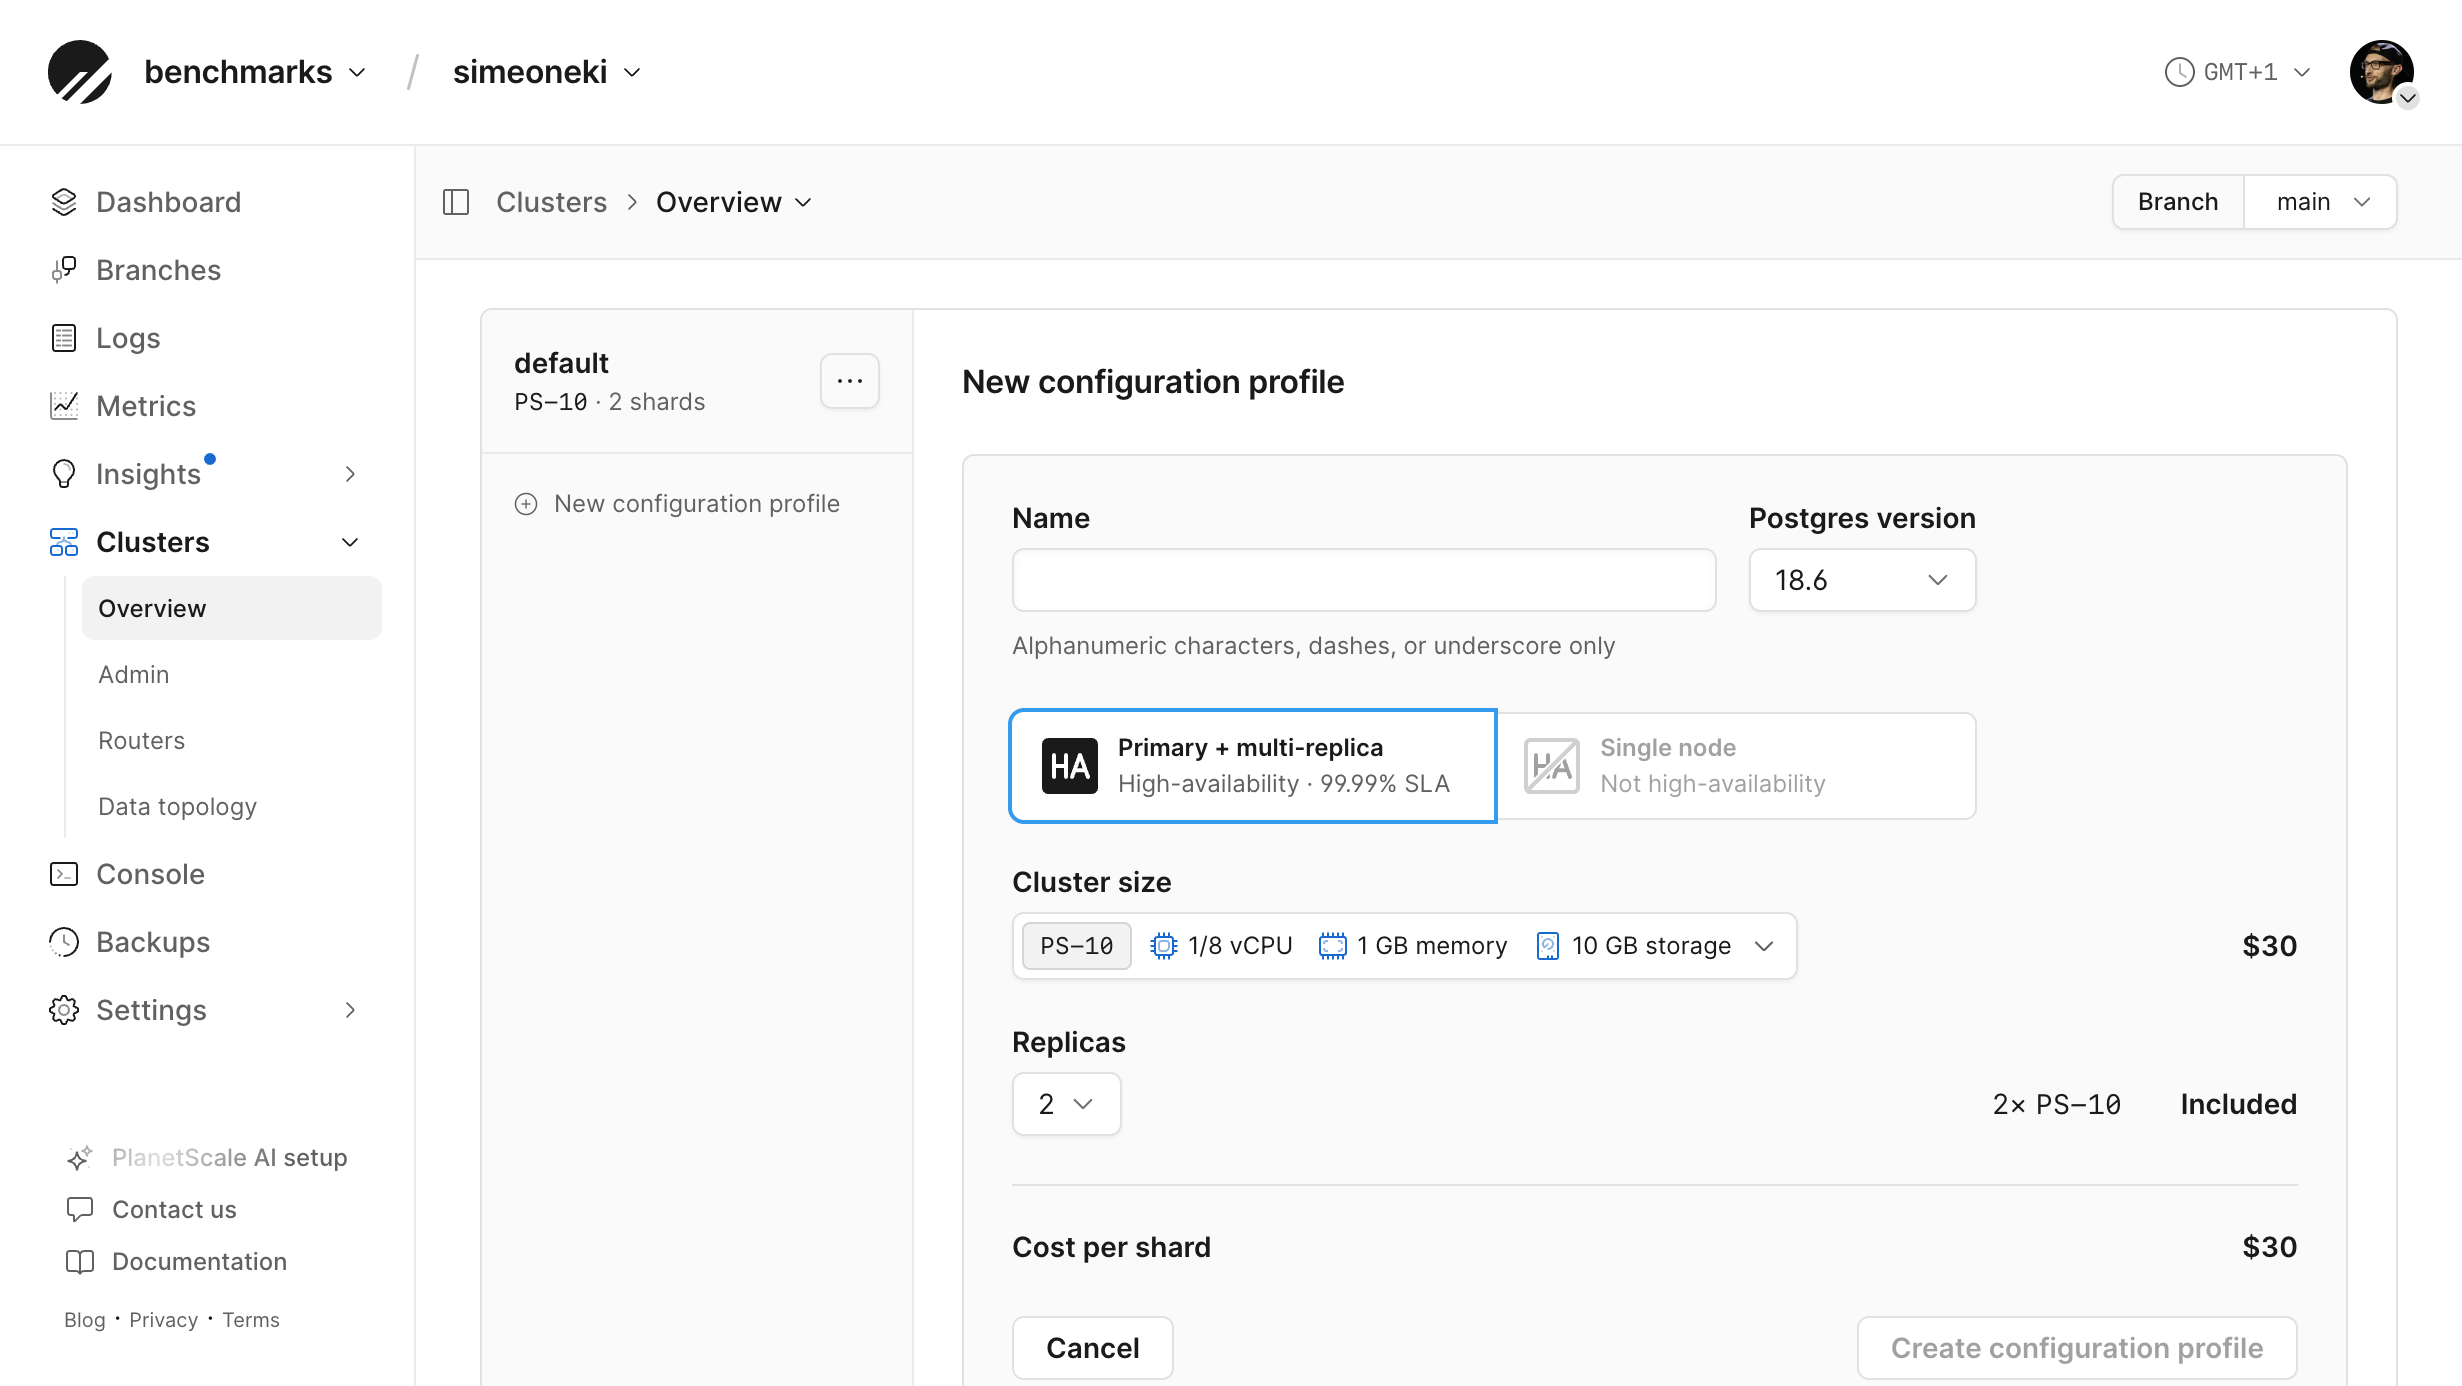Open the GMT+1 timezone dropdown
This screenshot has width=2462, height=1386.
[x=2238, y=72]
